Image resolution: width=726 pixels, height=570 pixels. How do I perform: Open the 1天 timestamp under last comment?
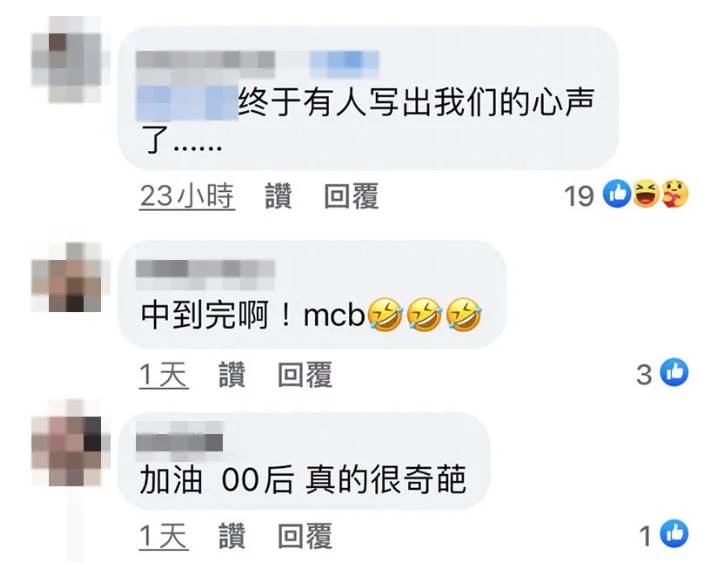click(x=164, y=536)
